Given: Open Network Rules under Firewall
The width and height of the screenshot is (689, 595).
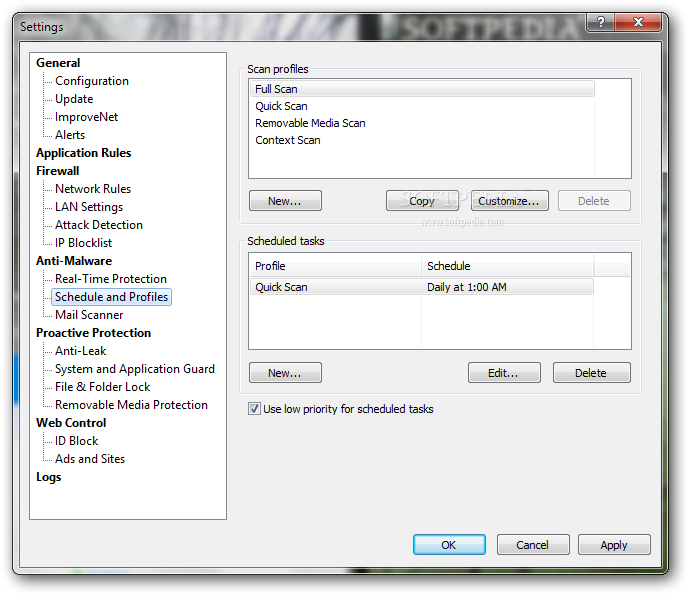Looking at the screenshot, I should (93, 189).
